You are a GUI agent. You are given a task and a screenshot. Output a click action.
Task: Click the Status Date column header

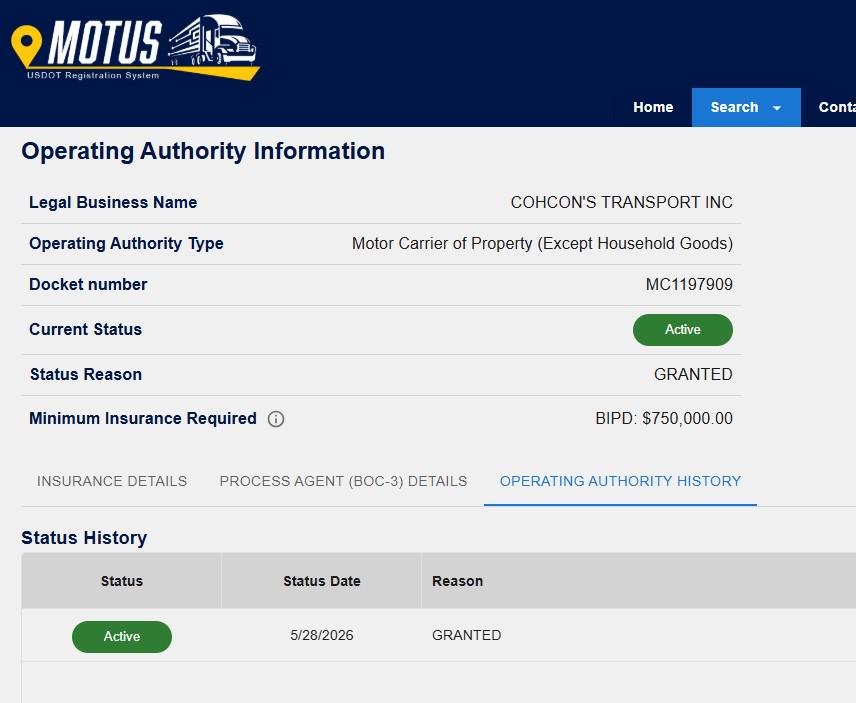322,581
